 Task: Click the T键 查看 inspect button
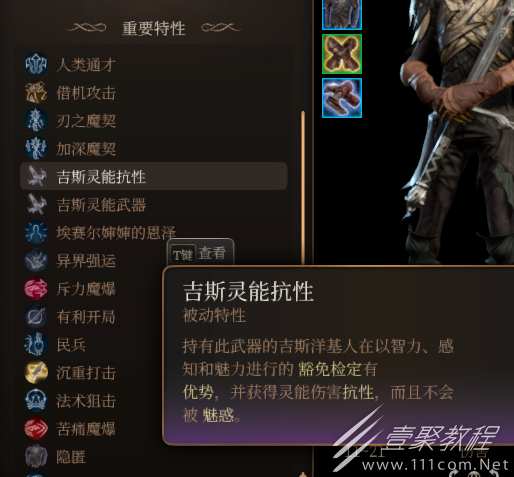pos(200,254)
